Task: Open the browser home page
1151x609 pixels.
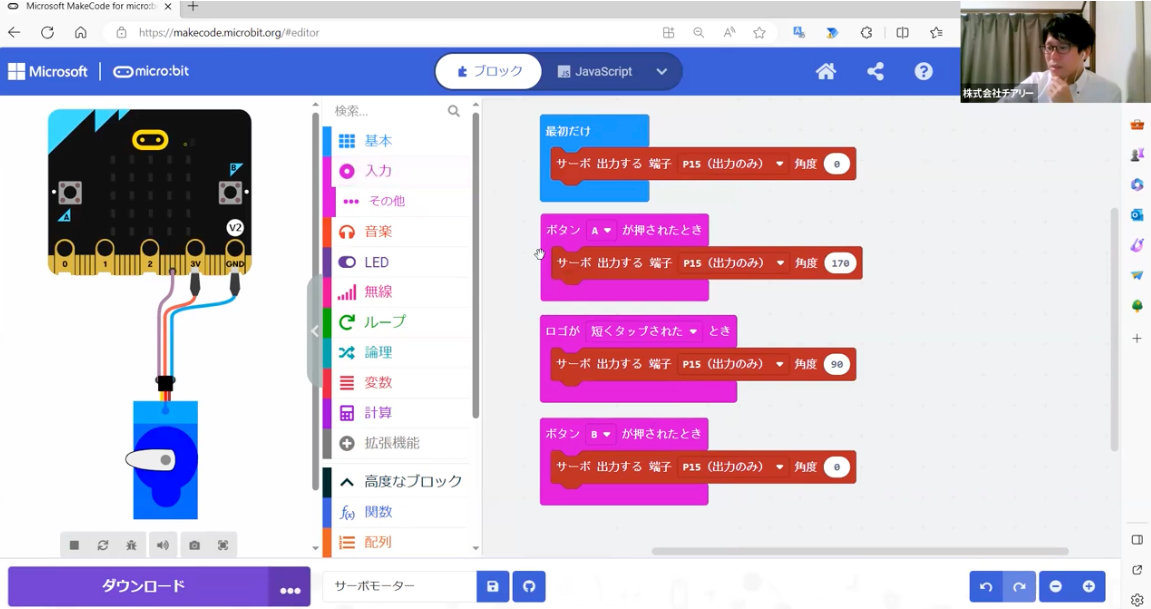Action: click(x=81, y=32)
